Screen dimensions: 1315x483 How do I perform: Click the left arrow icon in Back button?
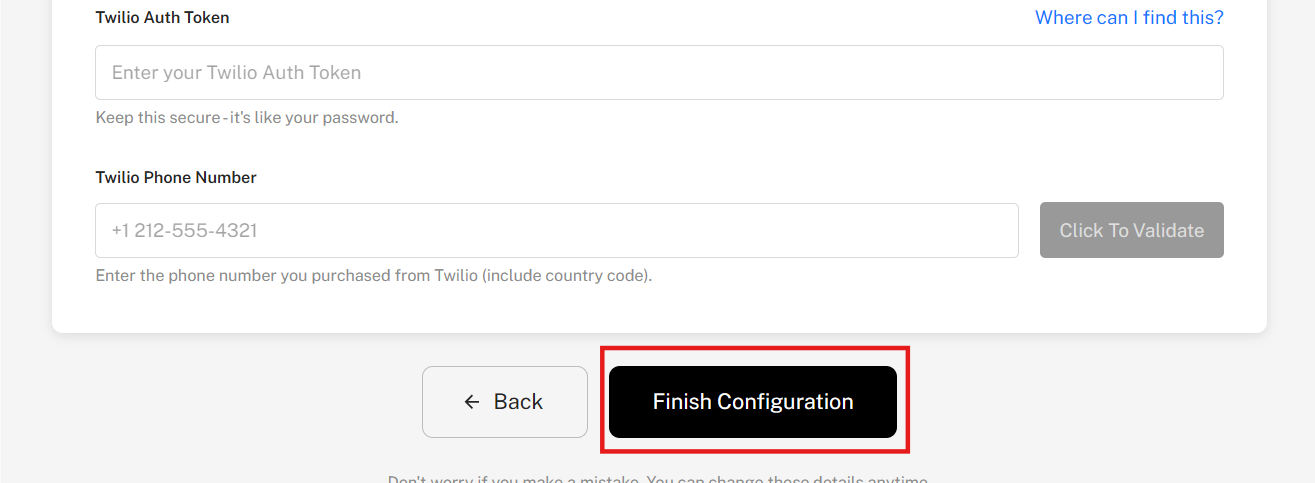[x=472, y=402]
